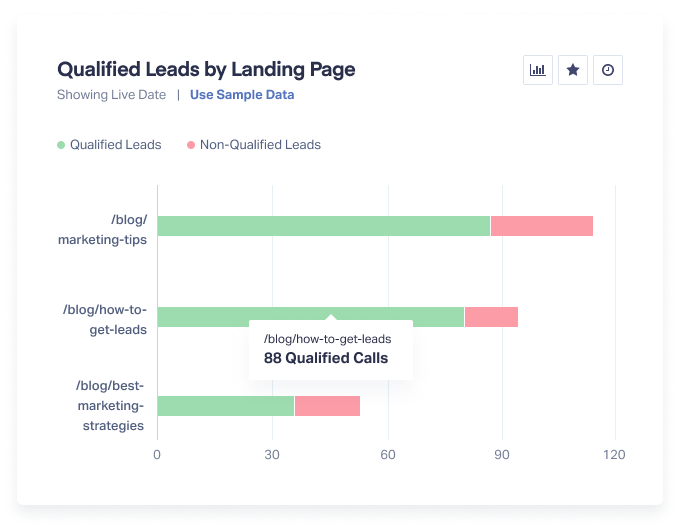Click the green Qualified Leads legend dot

(x=61, y=145)
